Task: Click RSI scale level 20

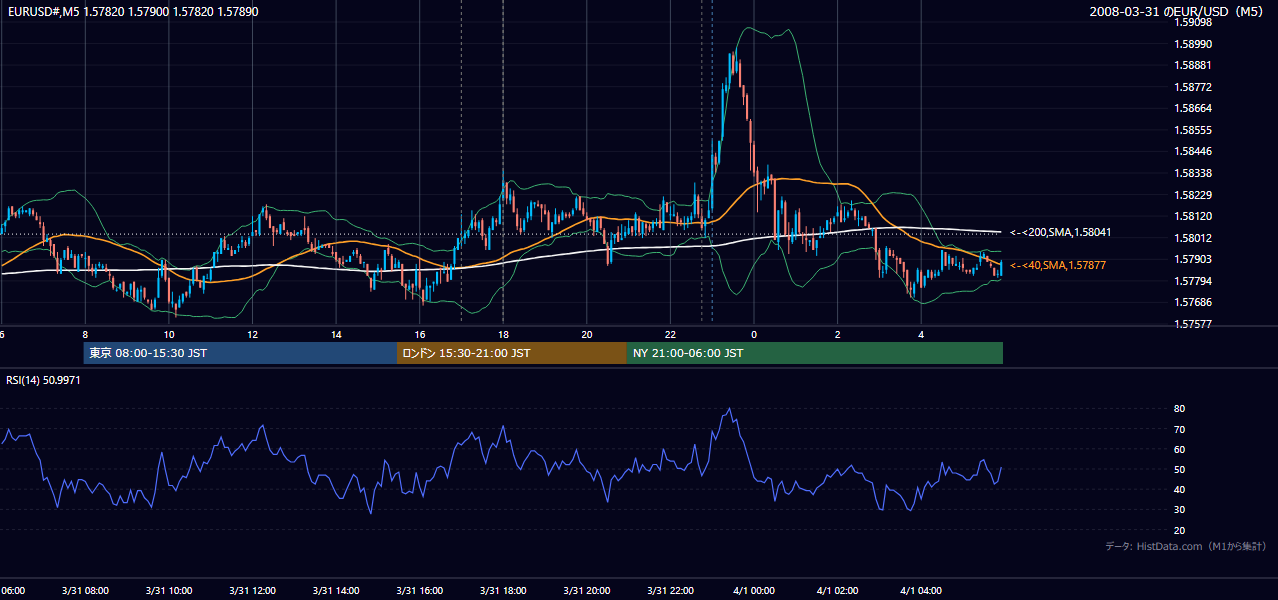Action: 1179,530
